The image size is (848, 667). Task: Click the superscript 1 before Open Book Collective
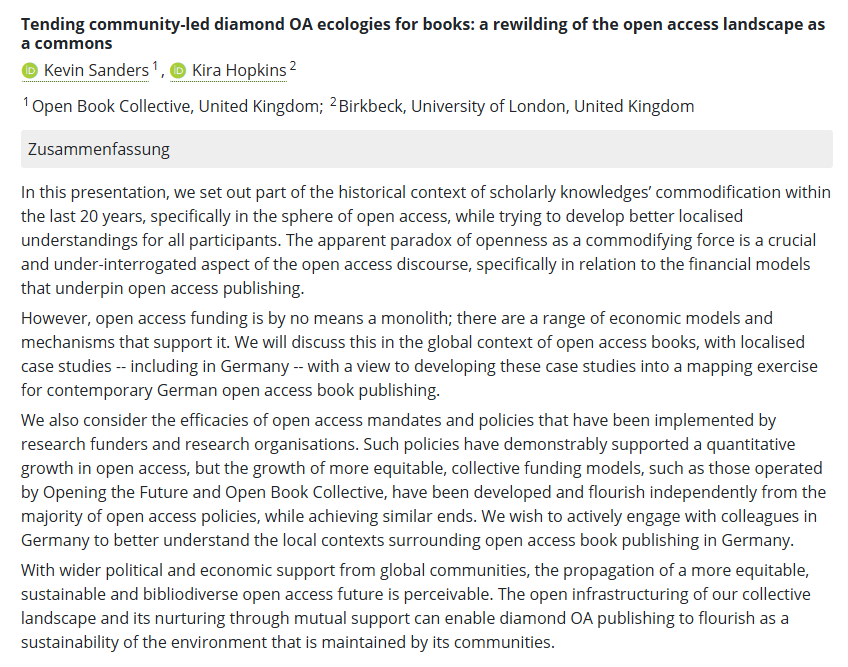26,102
